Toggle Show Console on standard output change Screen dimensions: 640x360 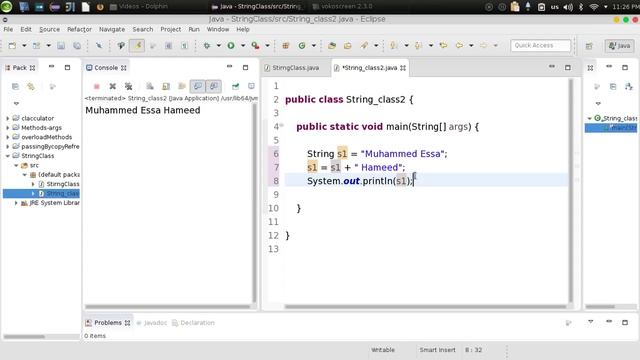coord(198,86)
